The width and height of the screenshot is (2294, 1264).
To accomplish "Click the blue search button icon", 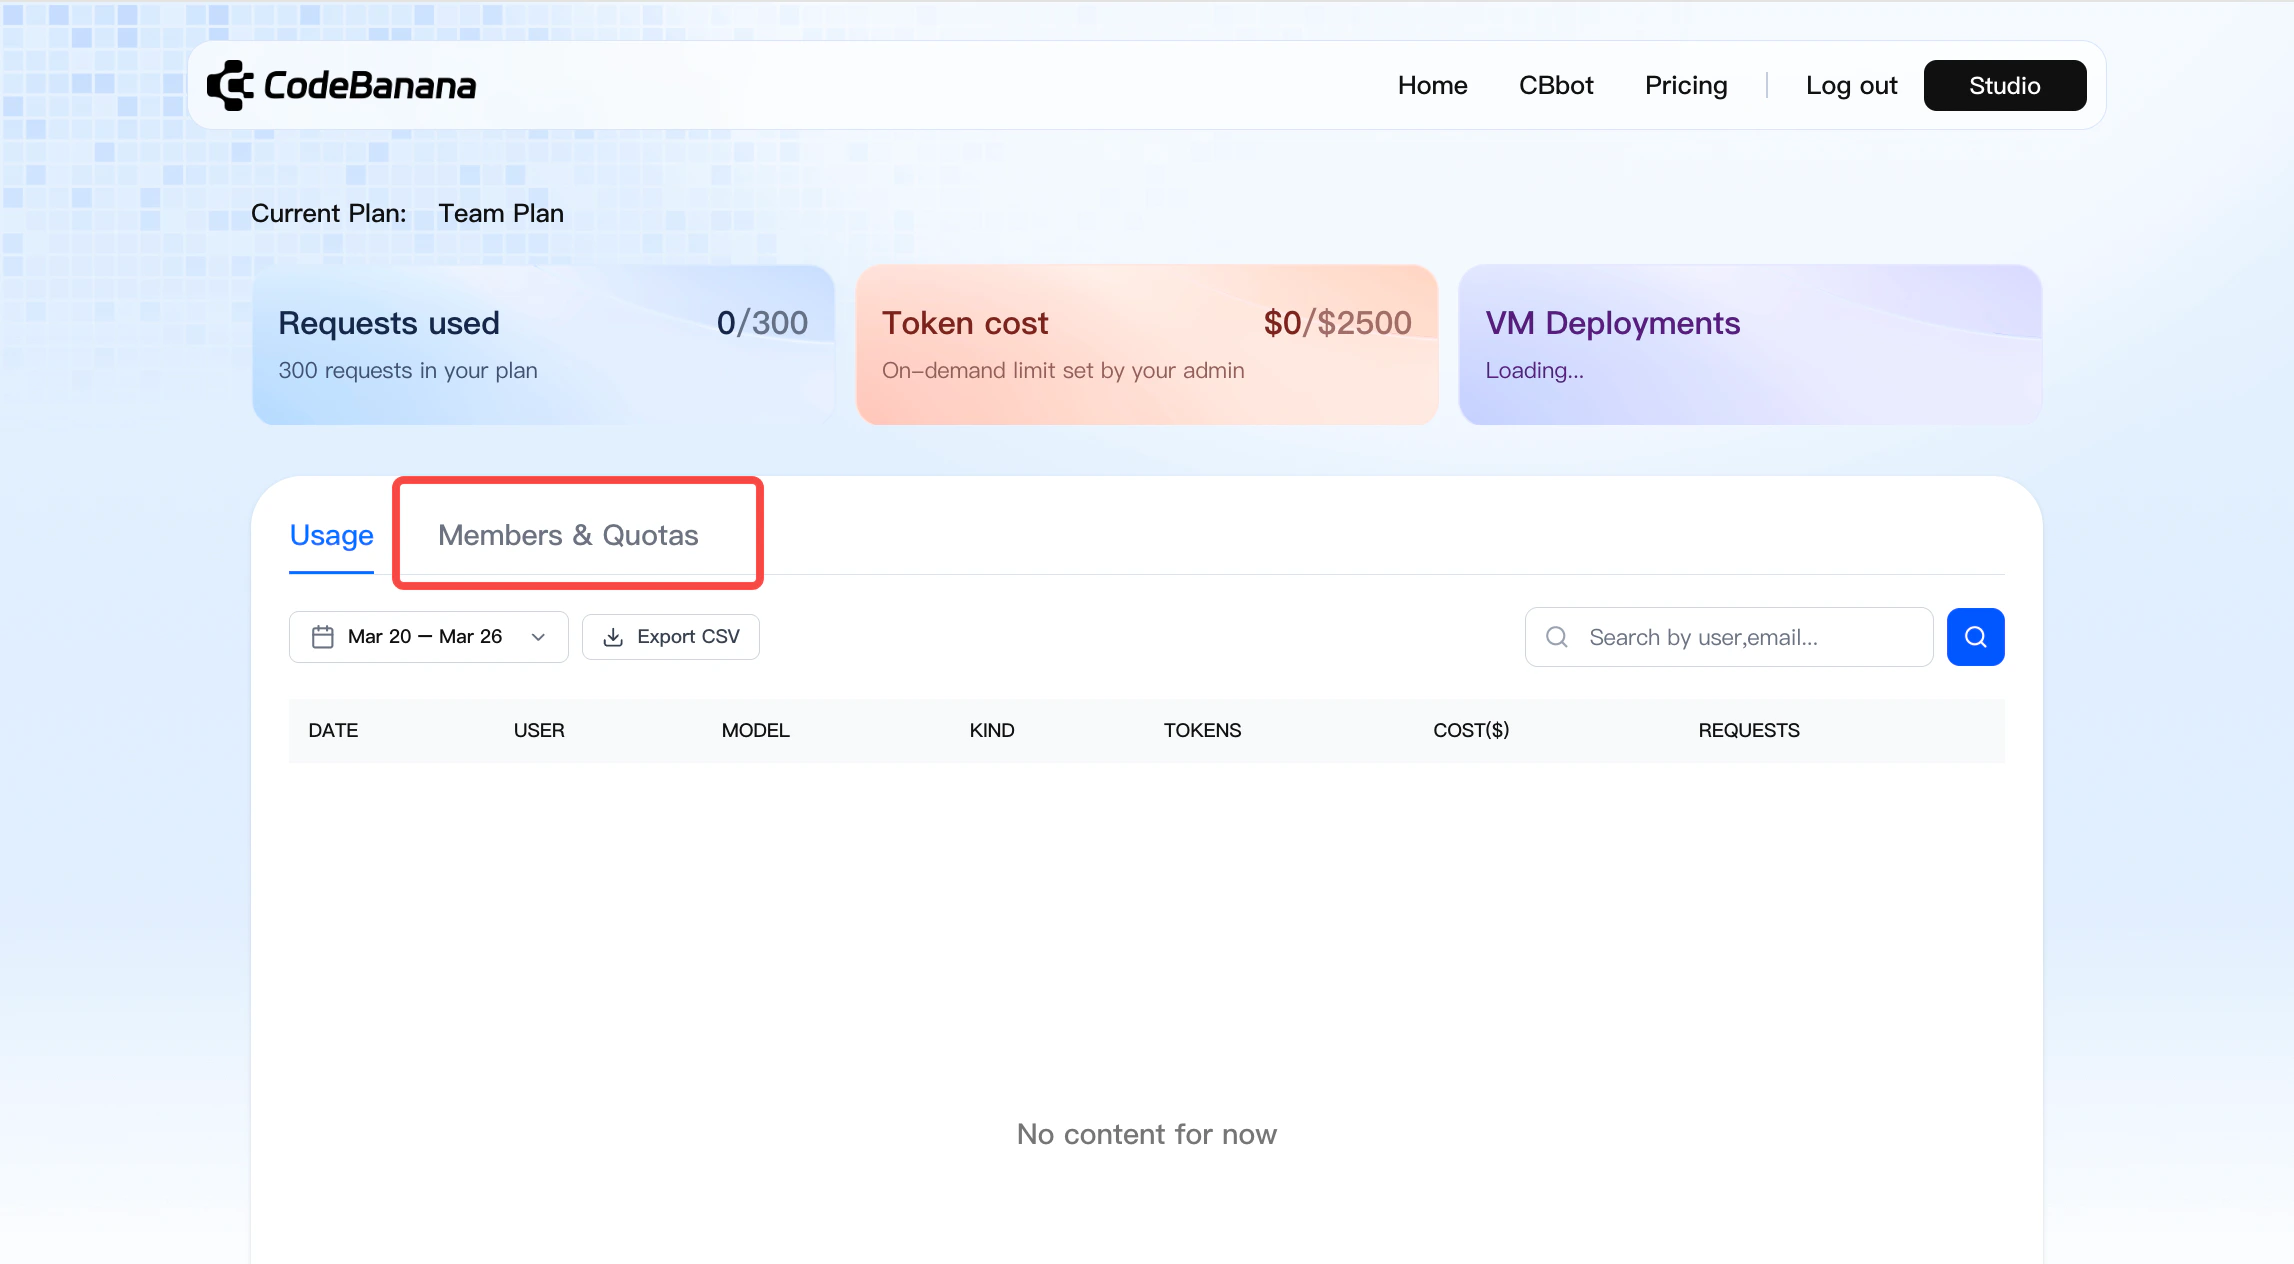I will [1975, 637].
